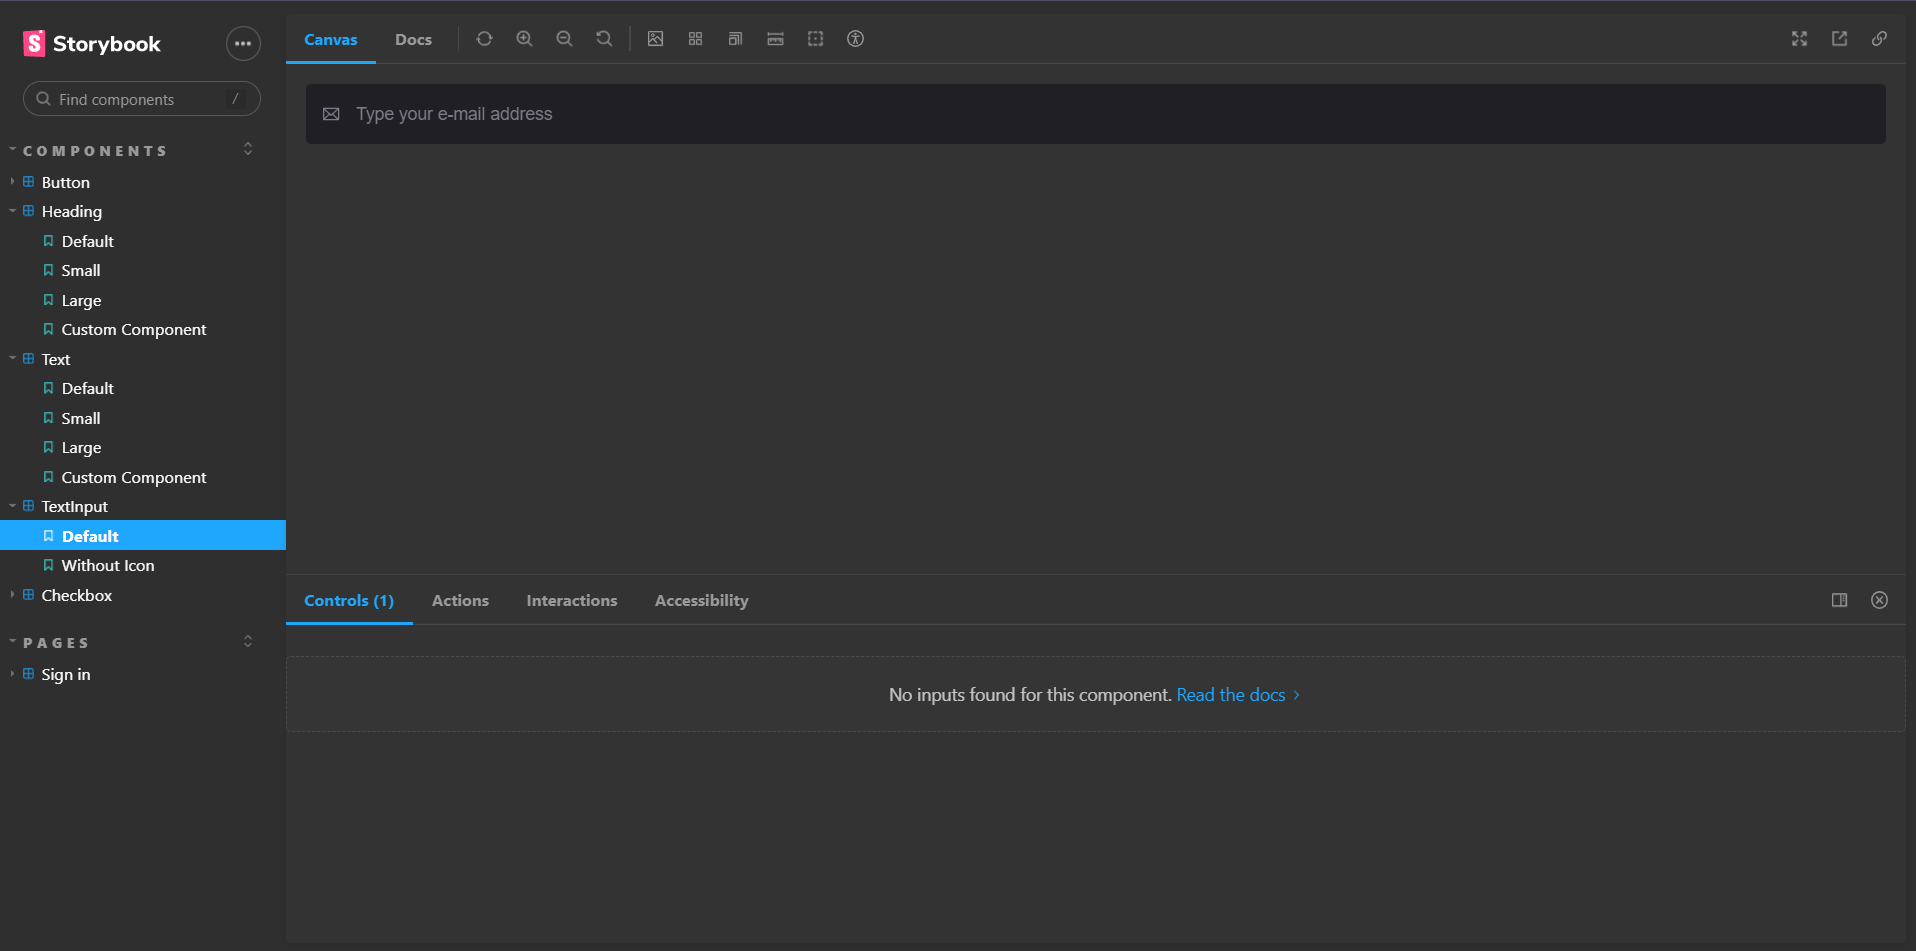The image size is (1916, 951).
Task: Enable the measure addon ruler
Action: 775,39
